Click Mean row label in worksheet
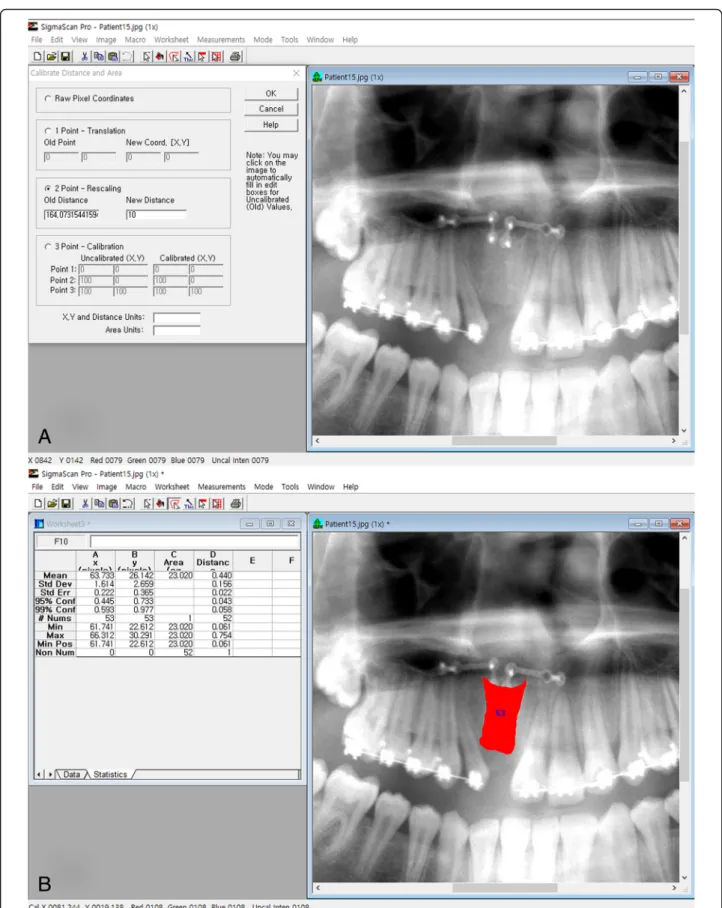722x908 pixels. (55, 576)
